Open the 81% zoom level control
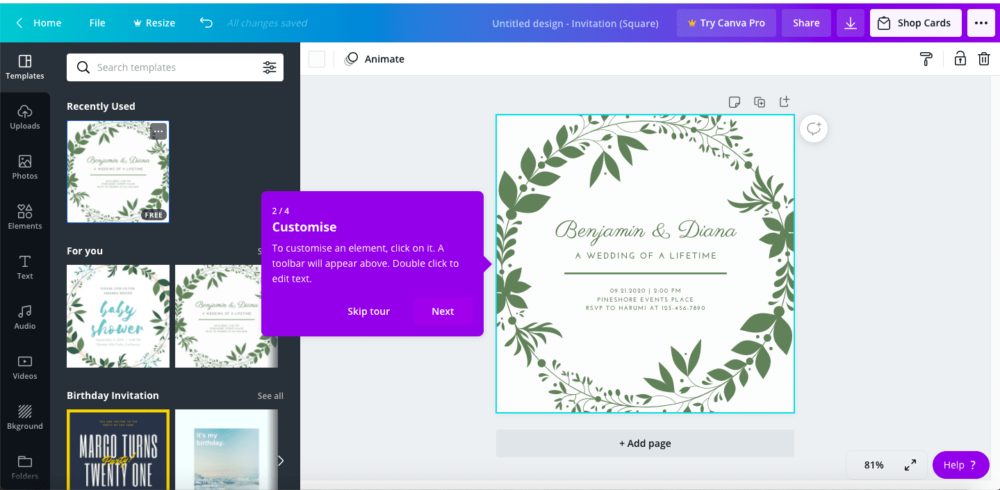This screenshot has height=490, width=1000. pyautogui.click(x=874, y=465)
